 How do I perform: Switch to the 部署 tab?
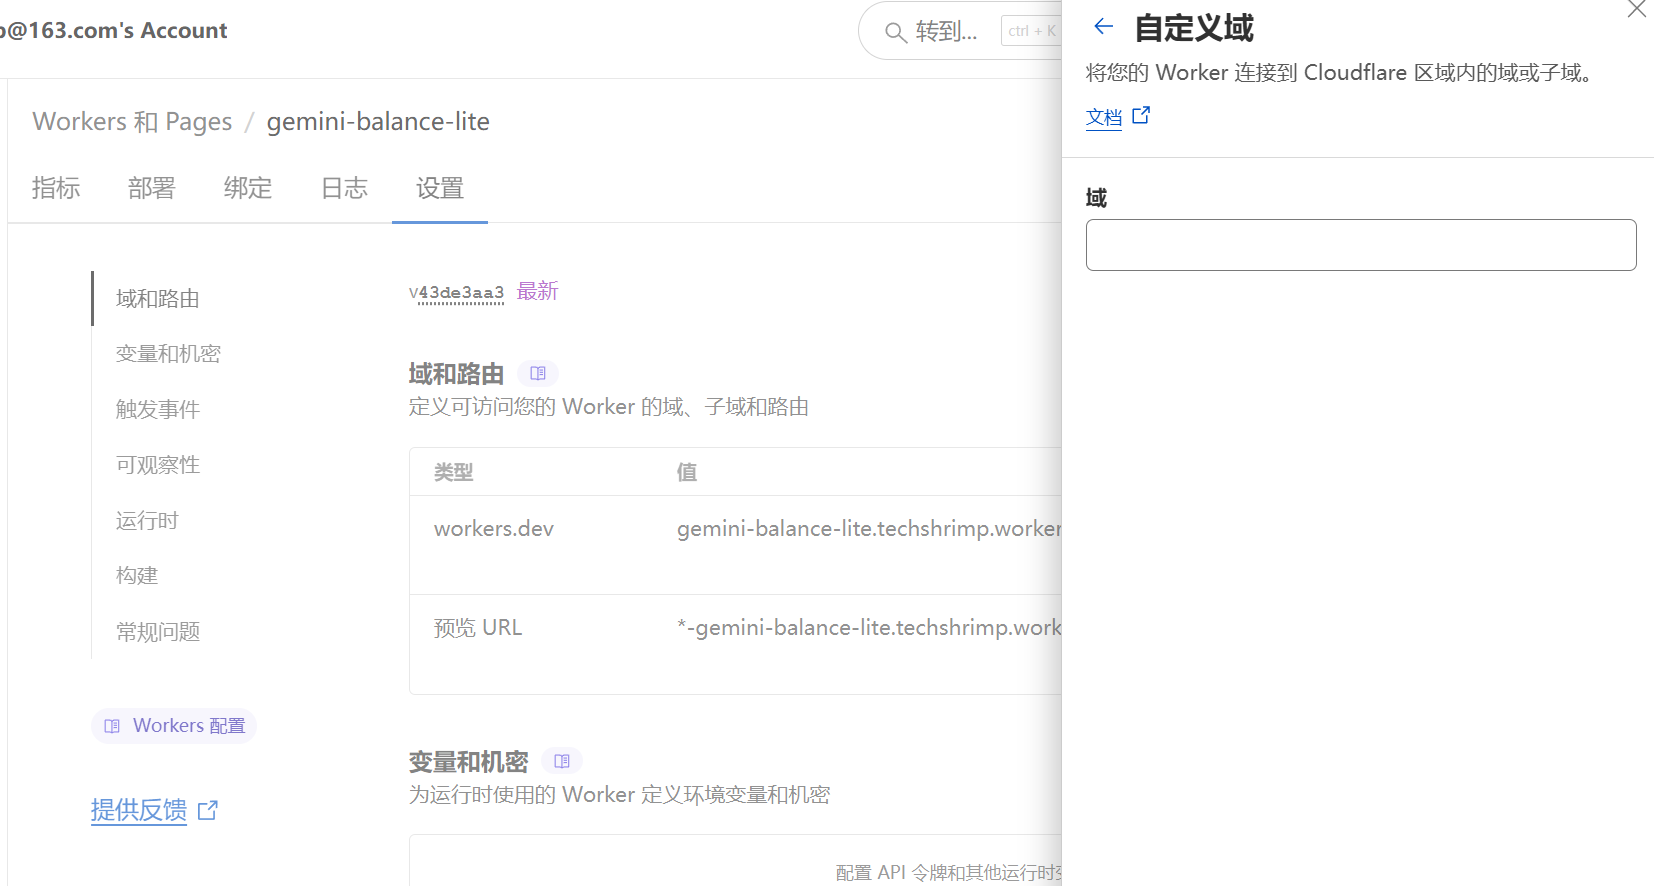click(x=152, y=188)
